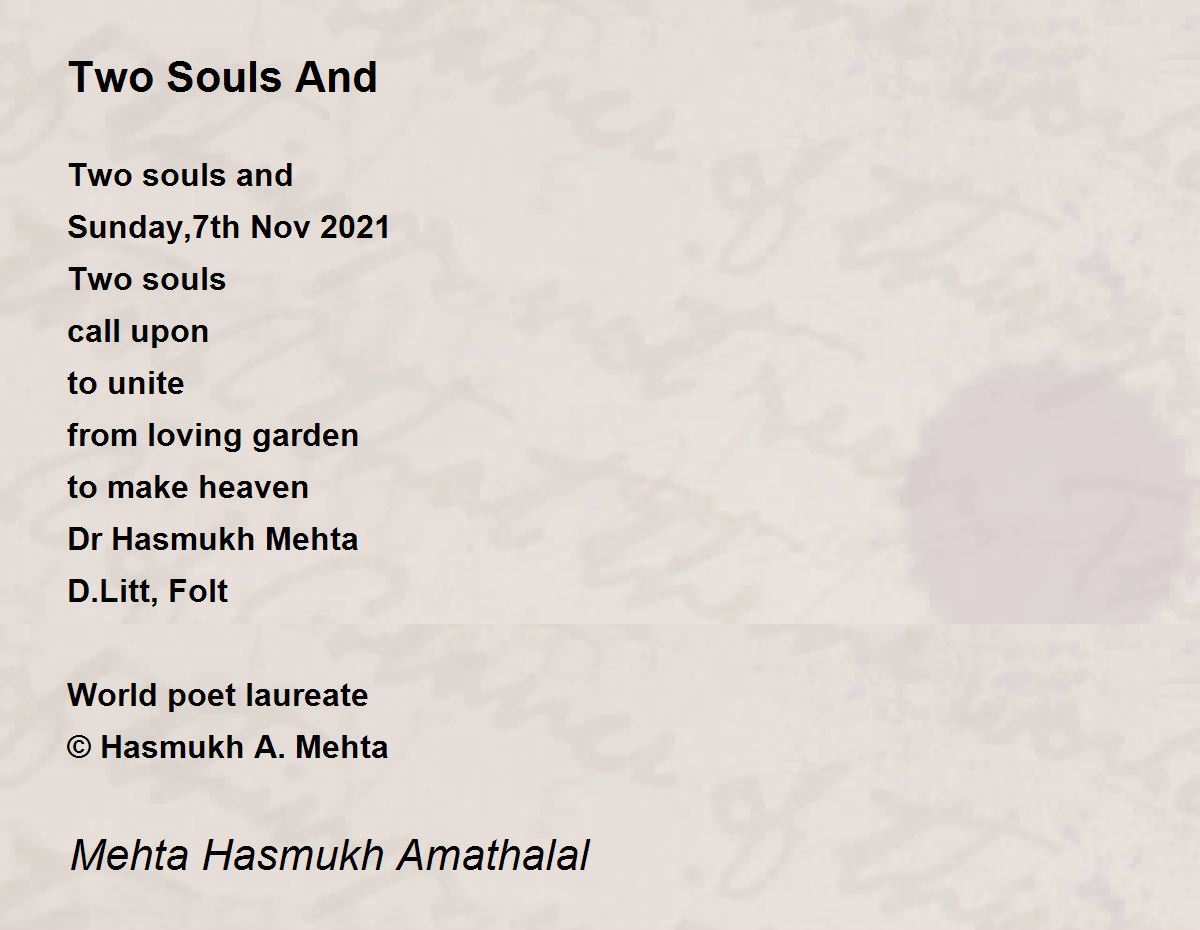The image size is (1200, 930).
Task: Click the line "call upon"
Action: click(x=138, y=332)
